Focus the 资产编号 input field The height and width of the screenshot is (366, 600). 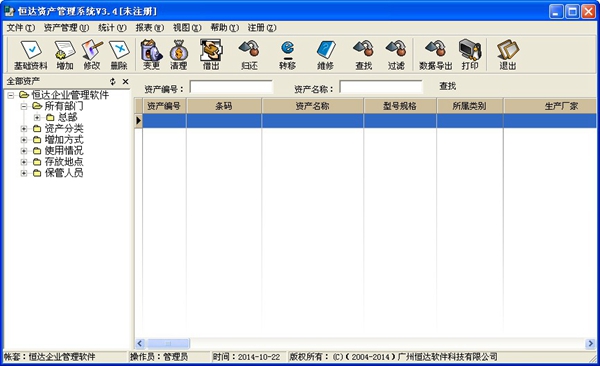[232, 87]
